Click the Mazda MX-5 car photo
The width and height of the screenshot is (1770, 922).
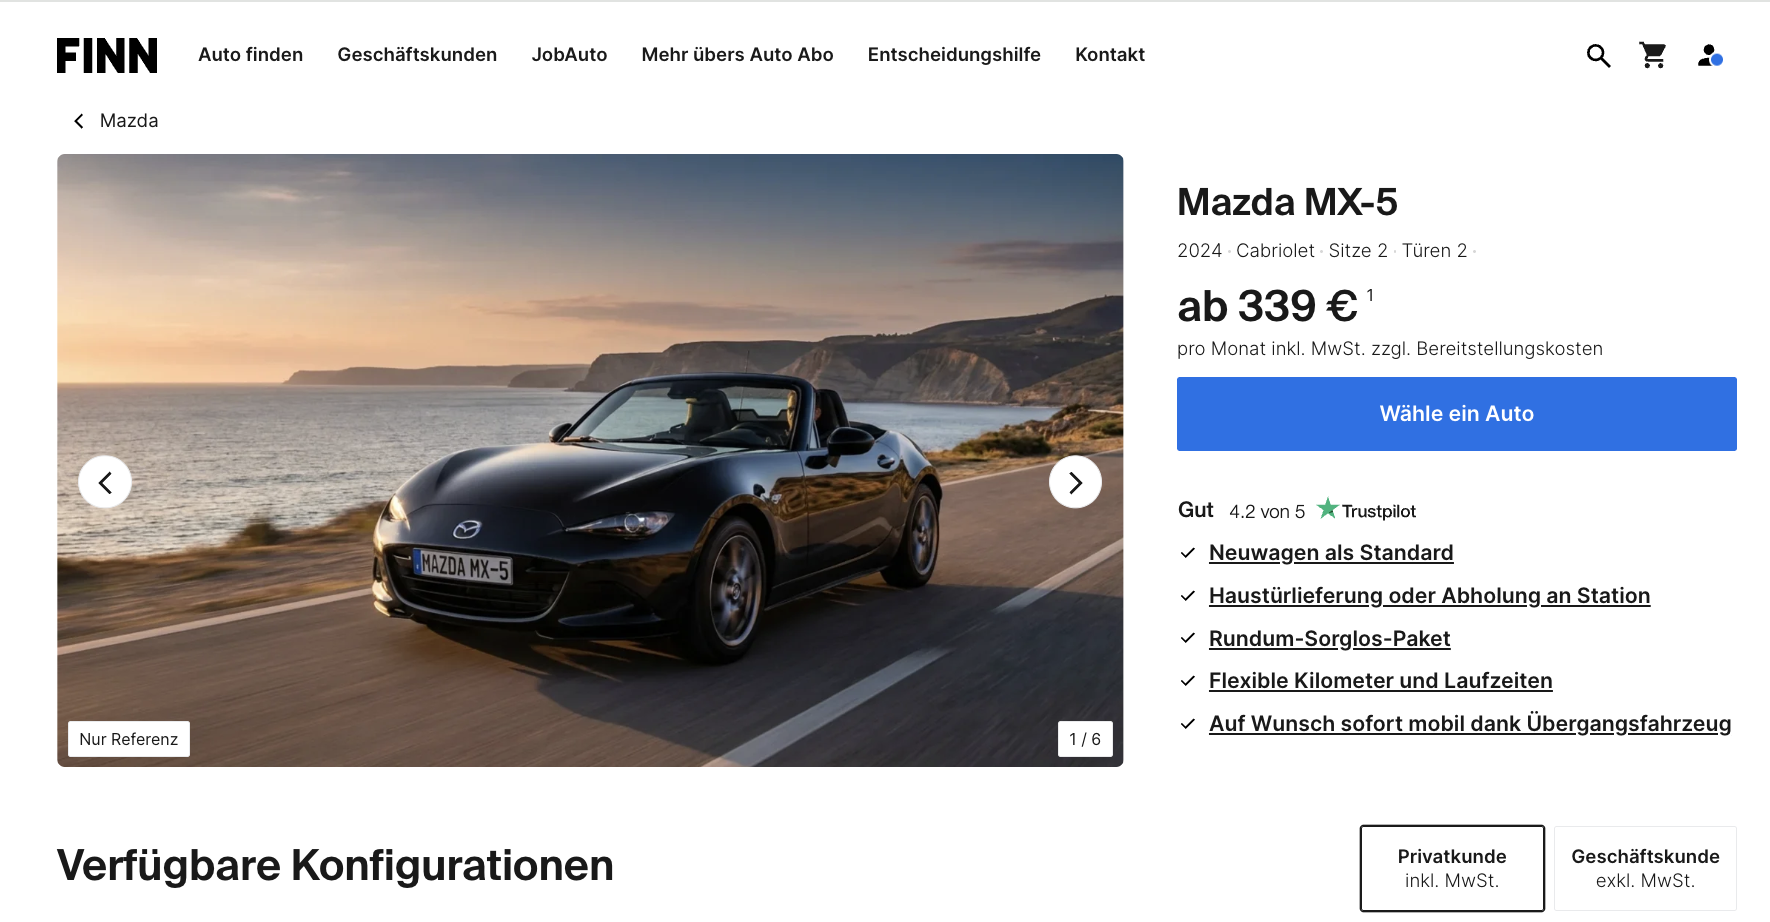[x=590, y=460]
